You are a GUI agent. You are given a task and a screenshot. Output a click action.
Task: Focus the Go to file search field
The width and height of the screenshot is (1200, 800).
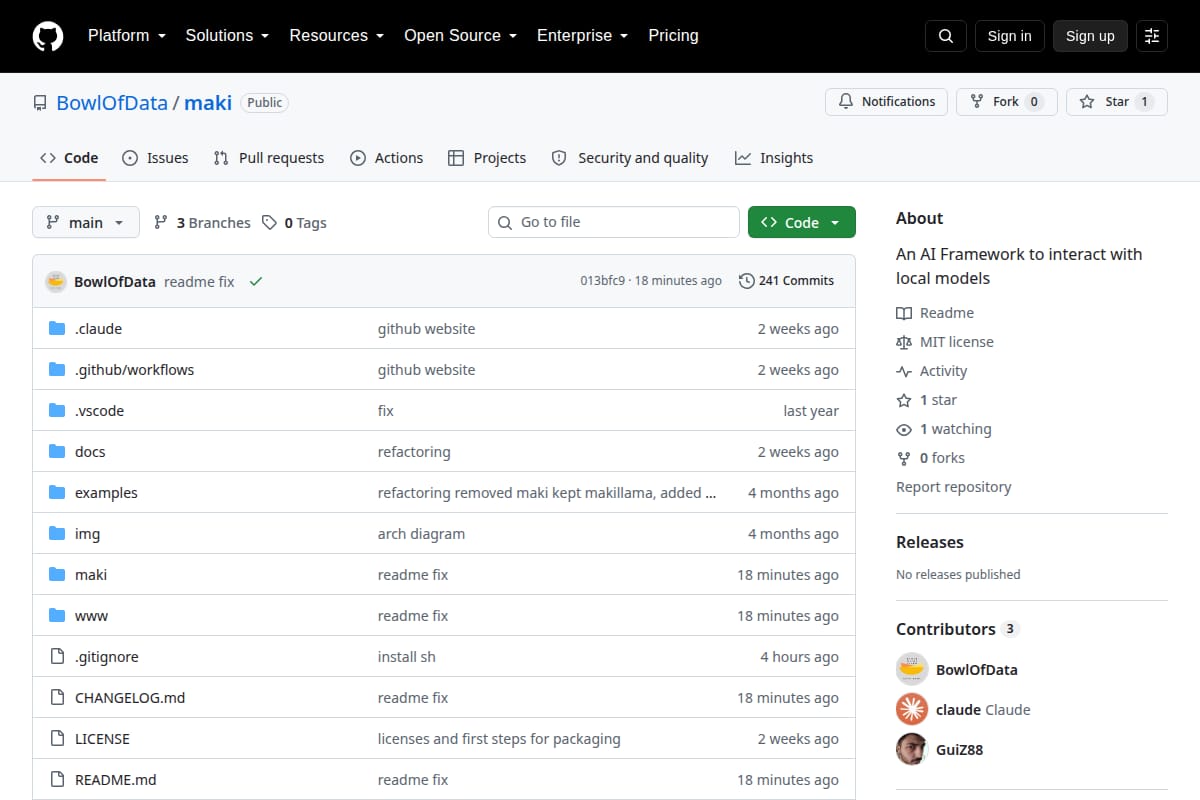(614, 222)
